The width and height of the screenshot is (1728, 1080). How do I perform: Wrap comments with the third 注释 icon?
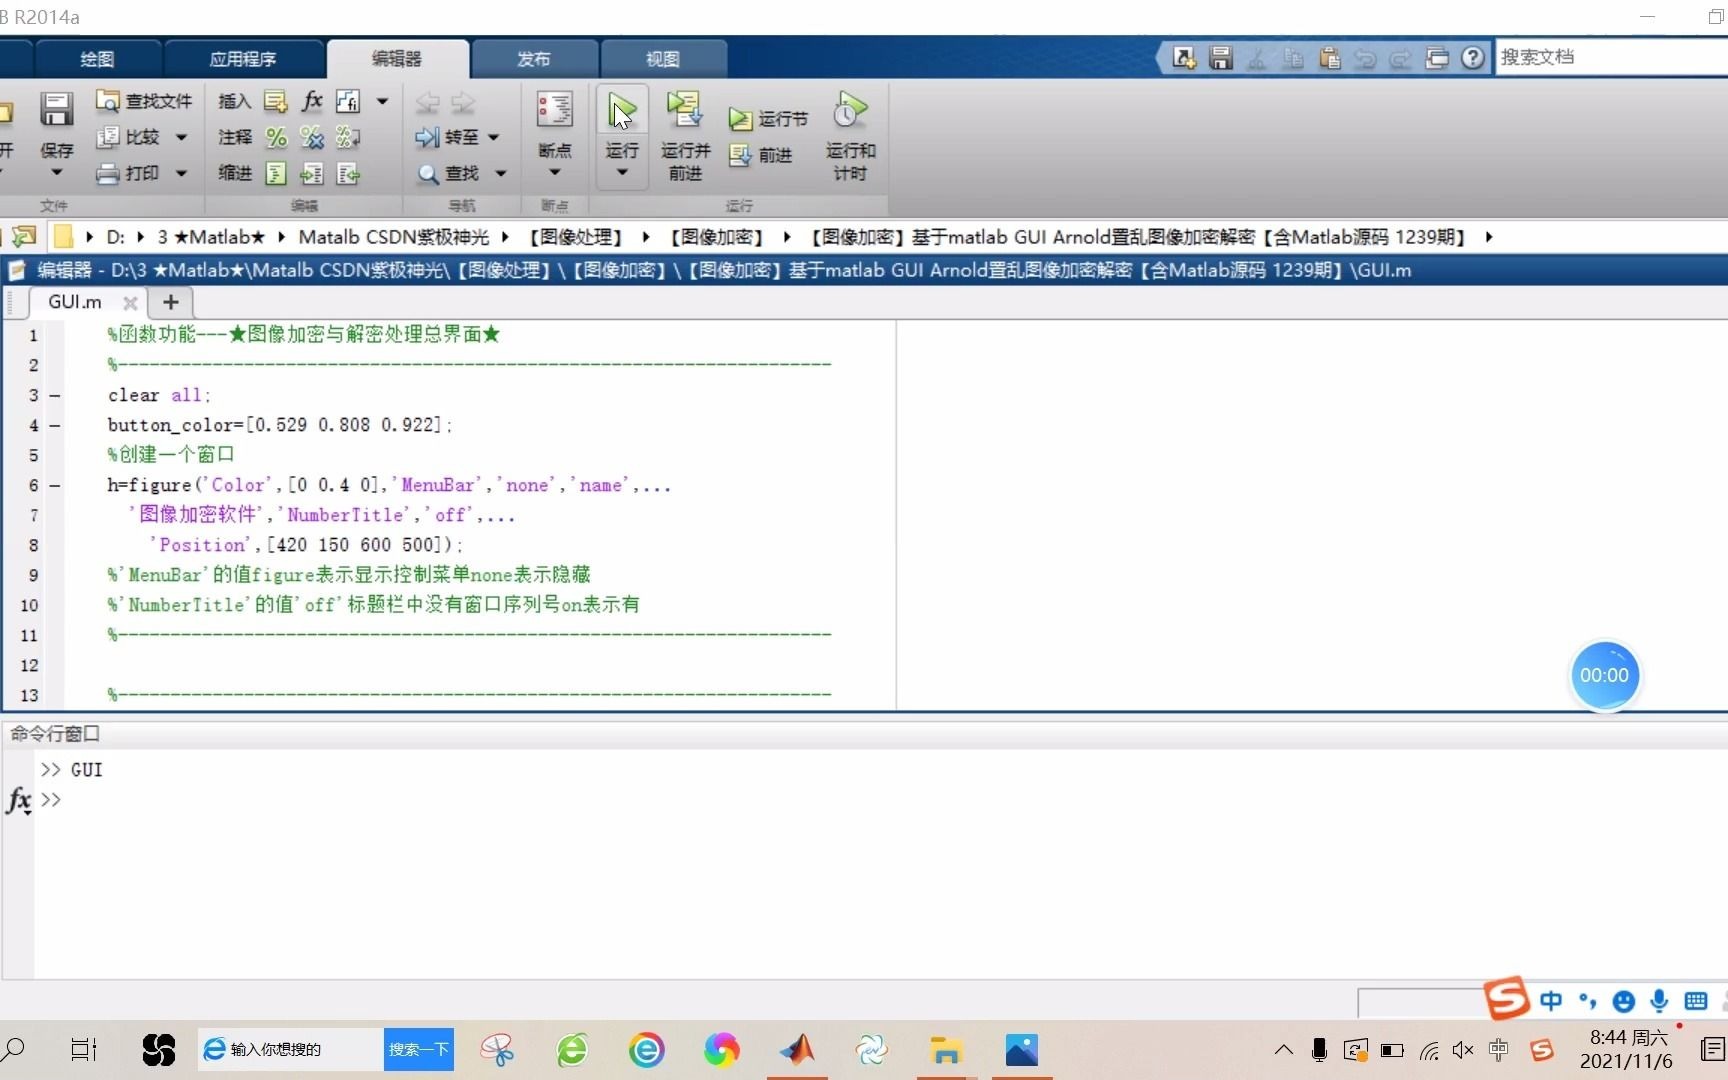[x=348, y=137]
